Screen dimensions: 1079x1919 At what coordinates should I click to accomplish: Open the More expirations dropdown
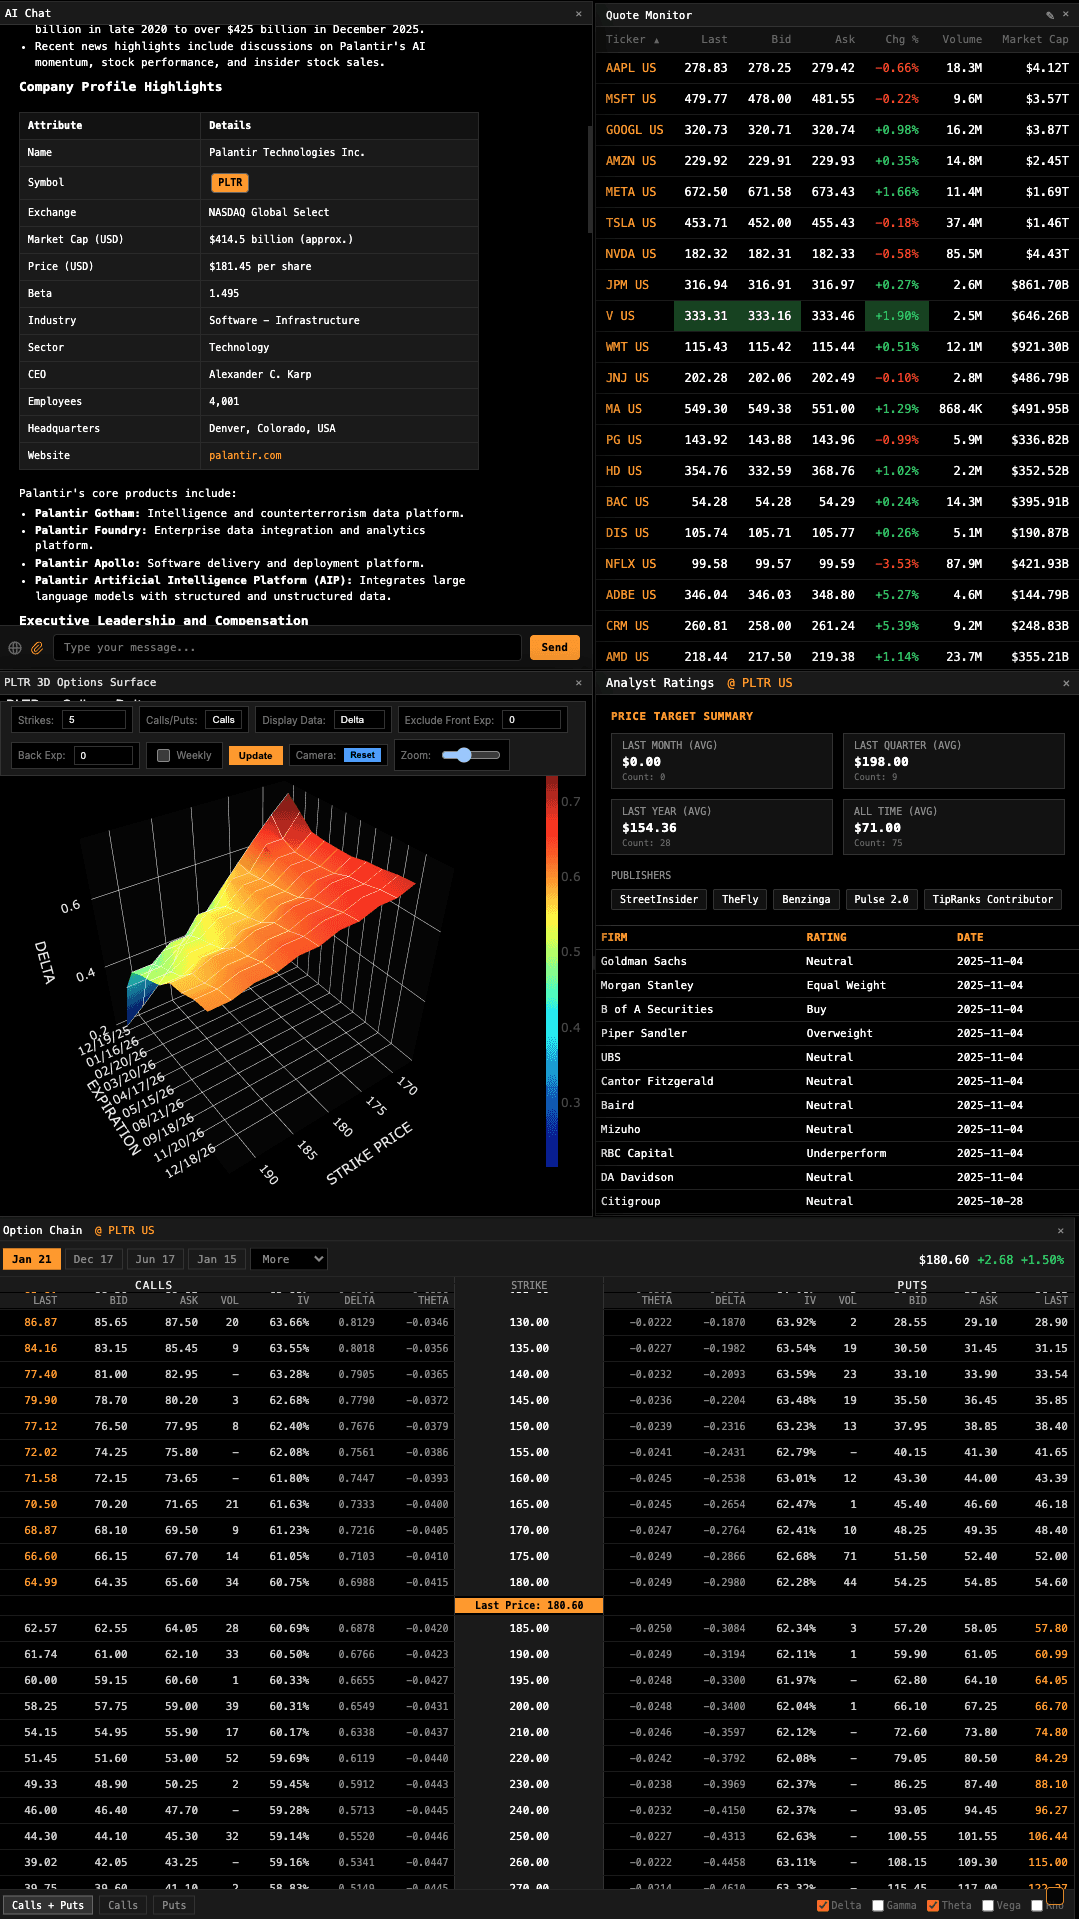[x=289, y=1259]
